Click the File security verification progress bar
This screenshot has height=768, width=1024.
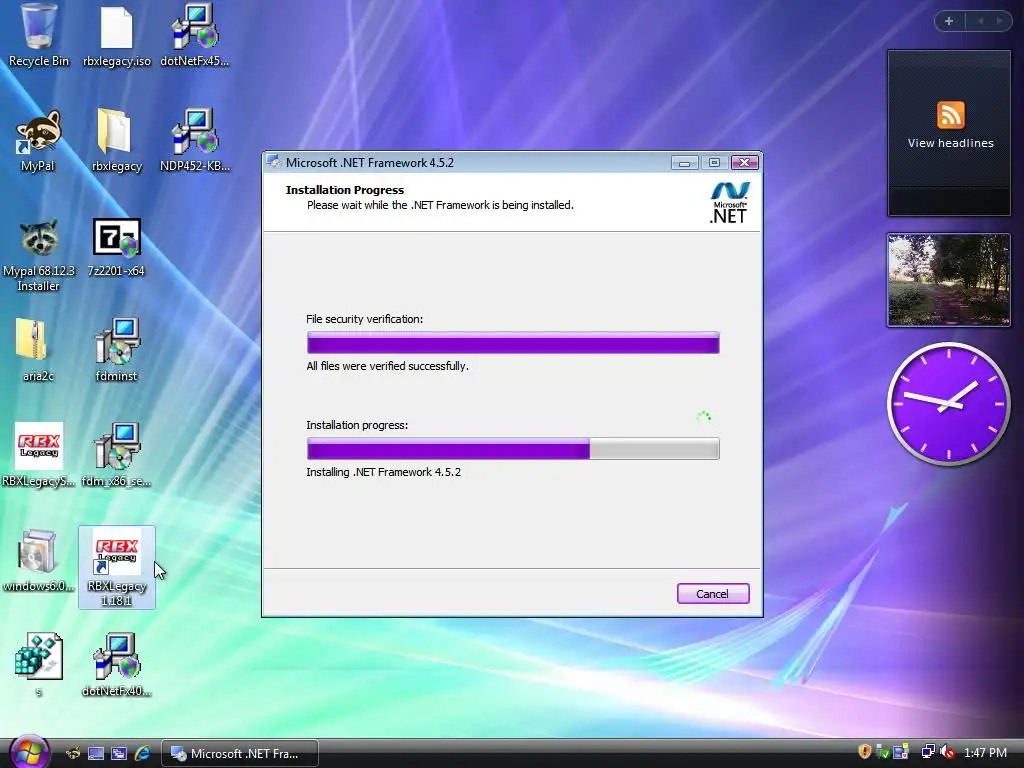(513, 343)
